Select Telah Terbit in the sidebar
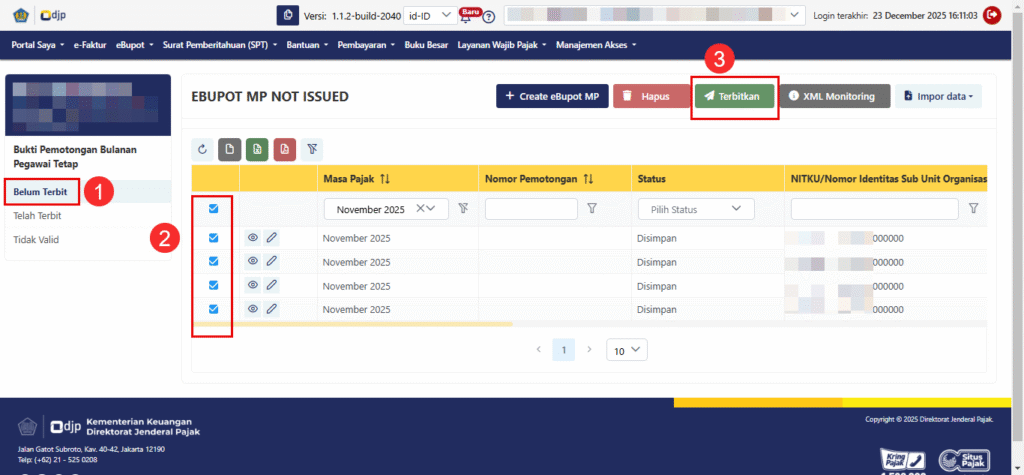 37,215
